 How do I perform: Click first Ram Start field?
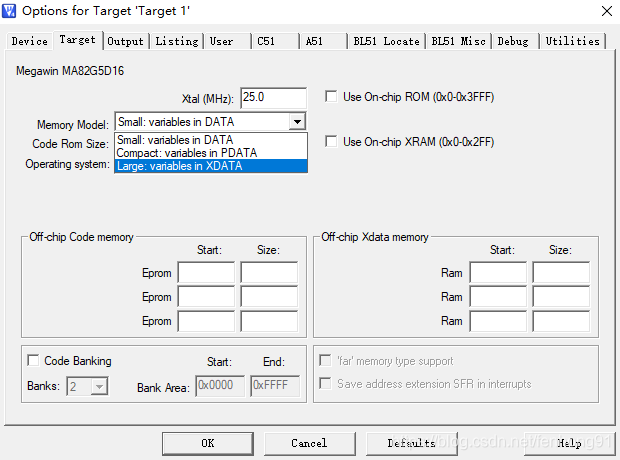pos(498,273)
